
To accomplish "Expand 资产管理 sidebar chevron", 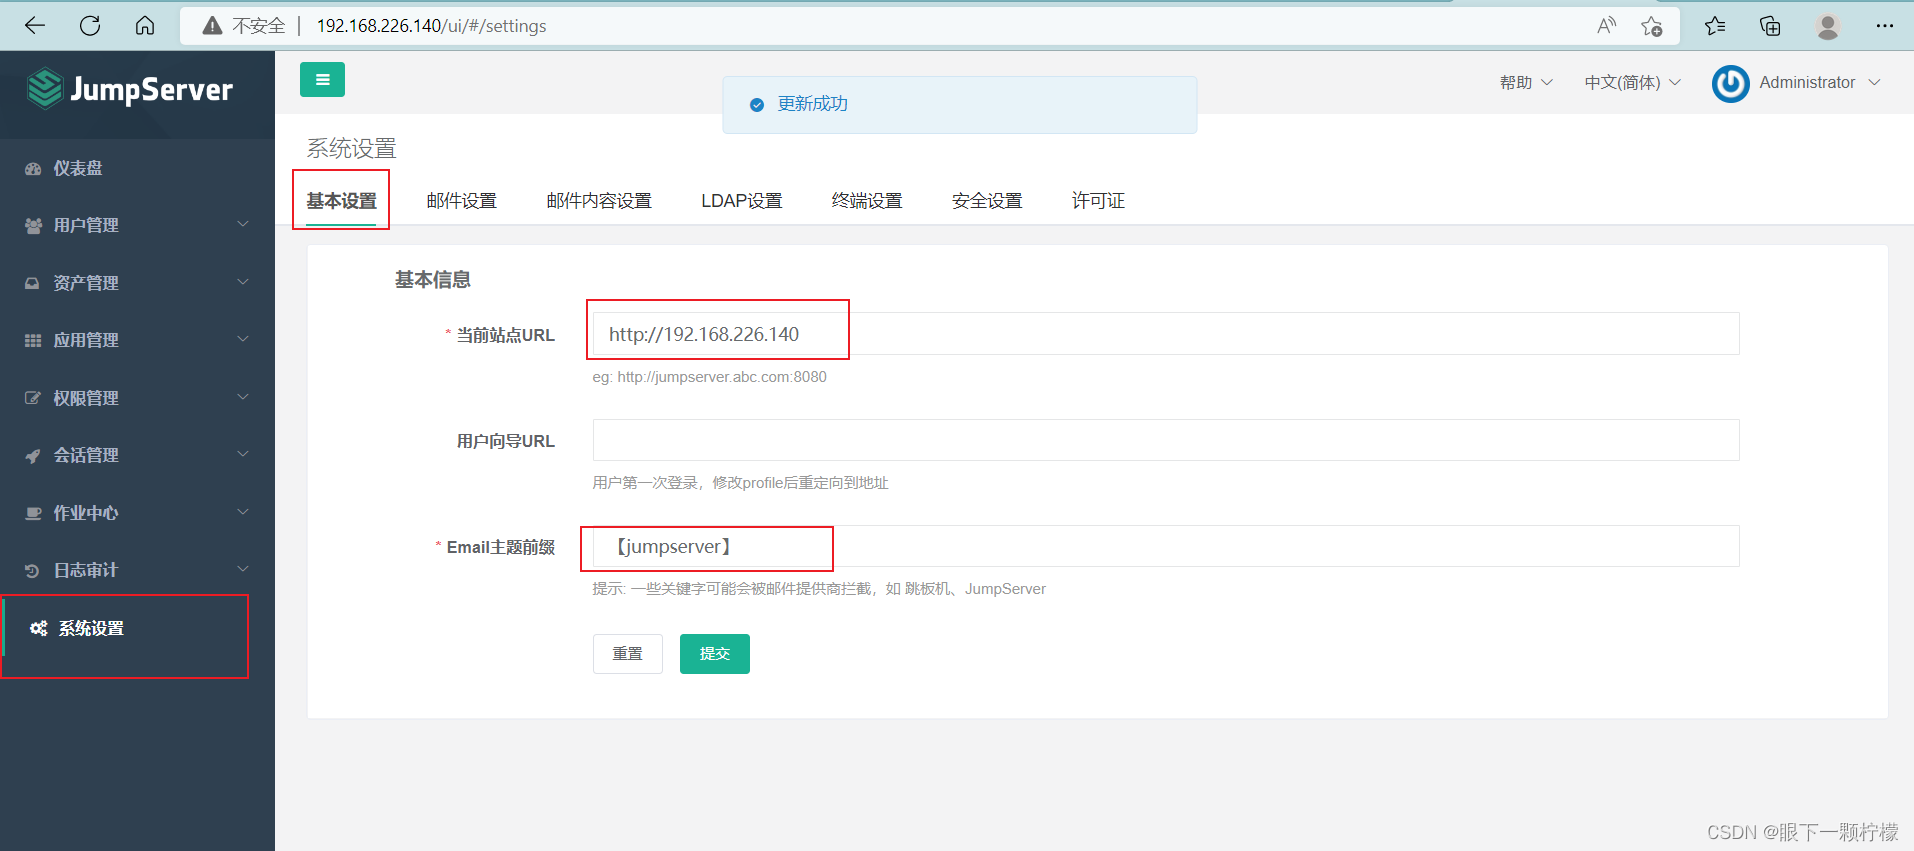I will [x=243, y=282].
